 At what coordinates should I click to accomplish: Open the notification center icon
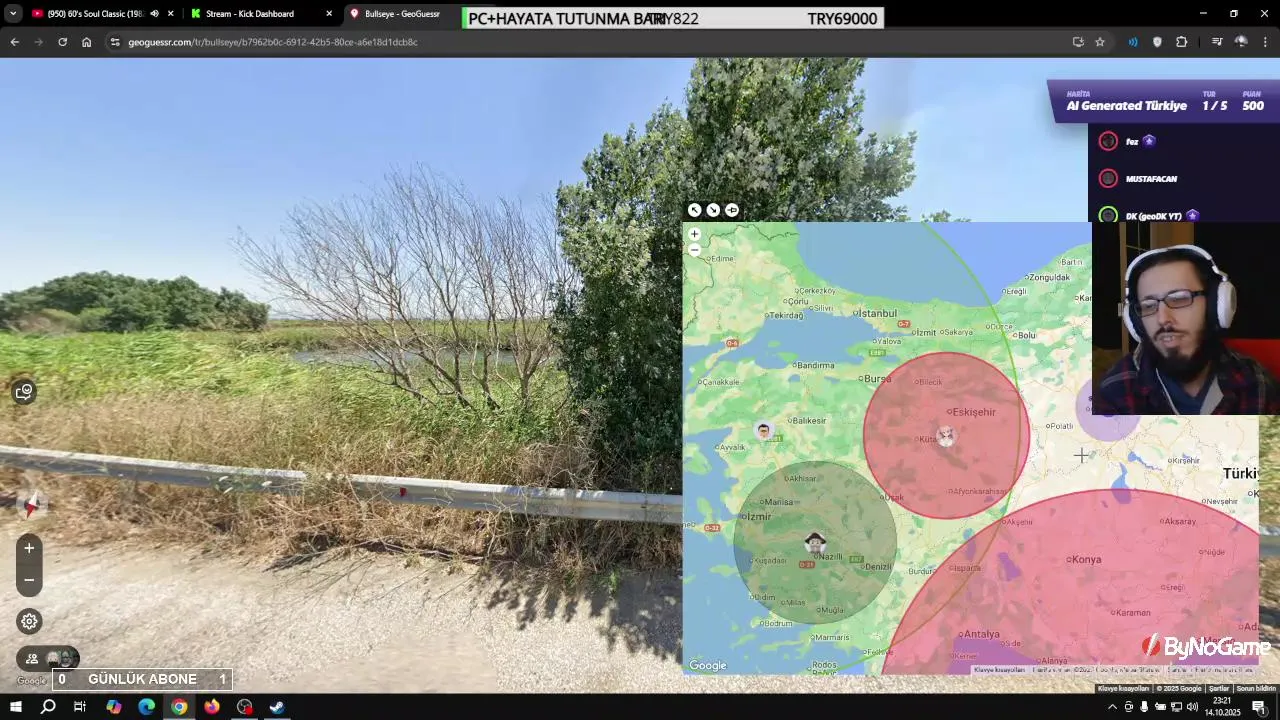[x=1259, y=707]
